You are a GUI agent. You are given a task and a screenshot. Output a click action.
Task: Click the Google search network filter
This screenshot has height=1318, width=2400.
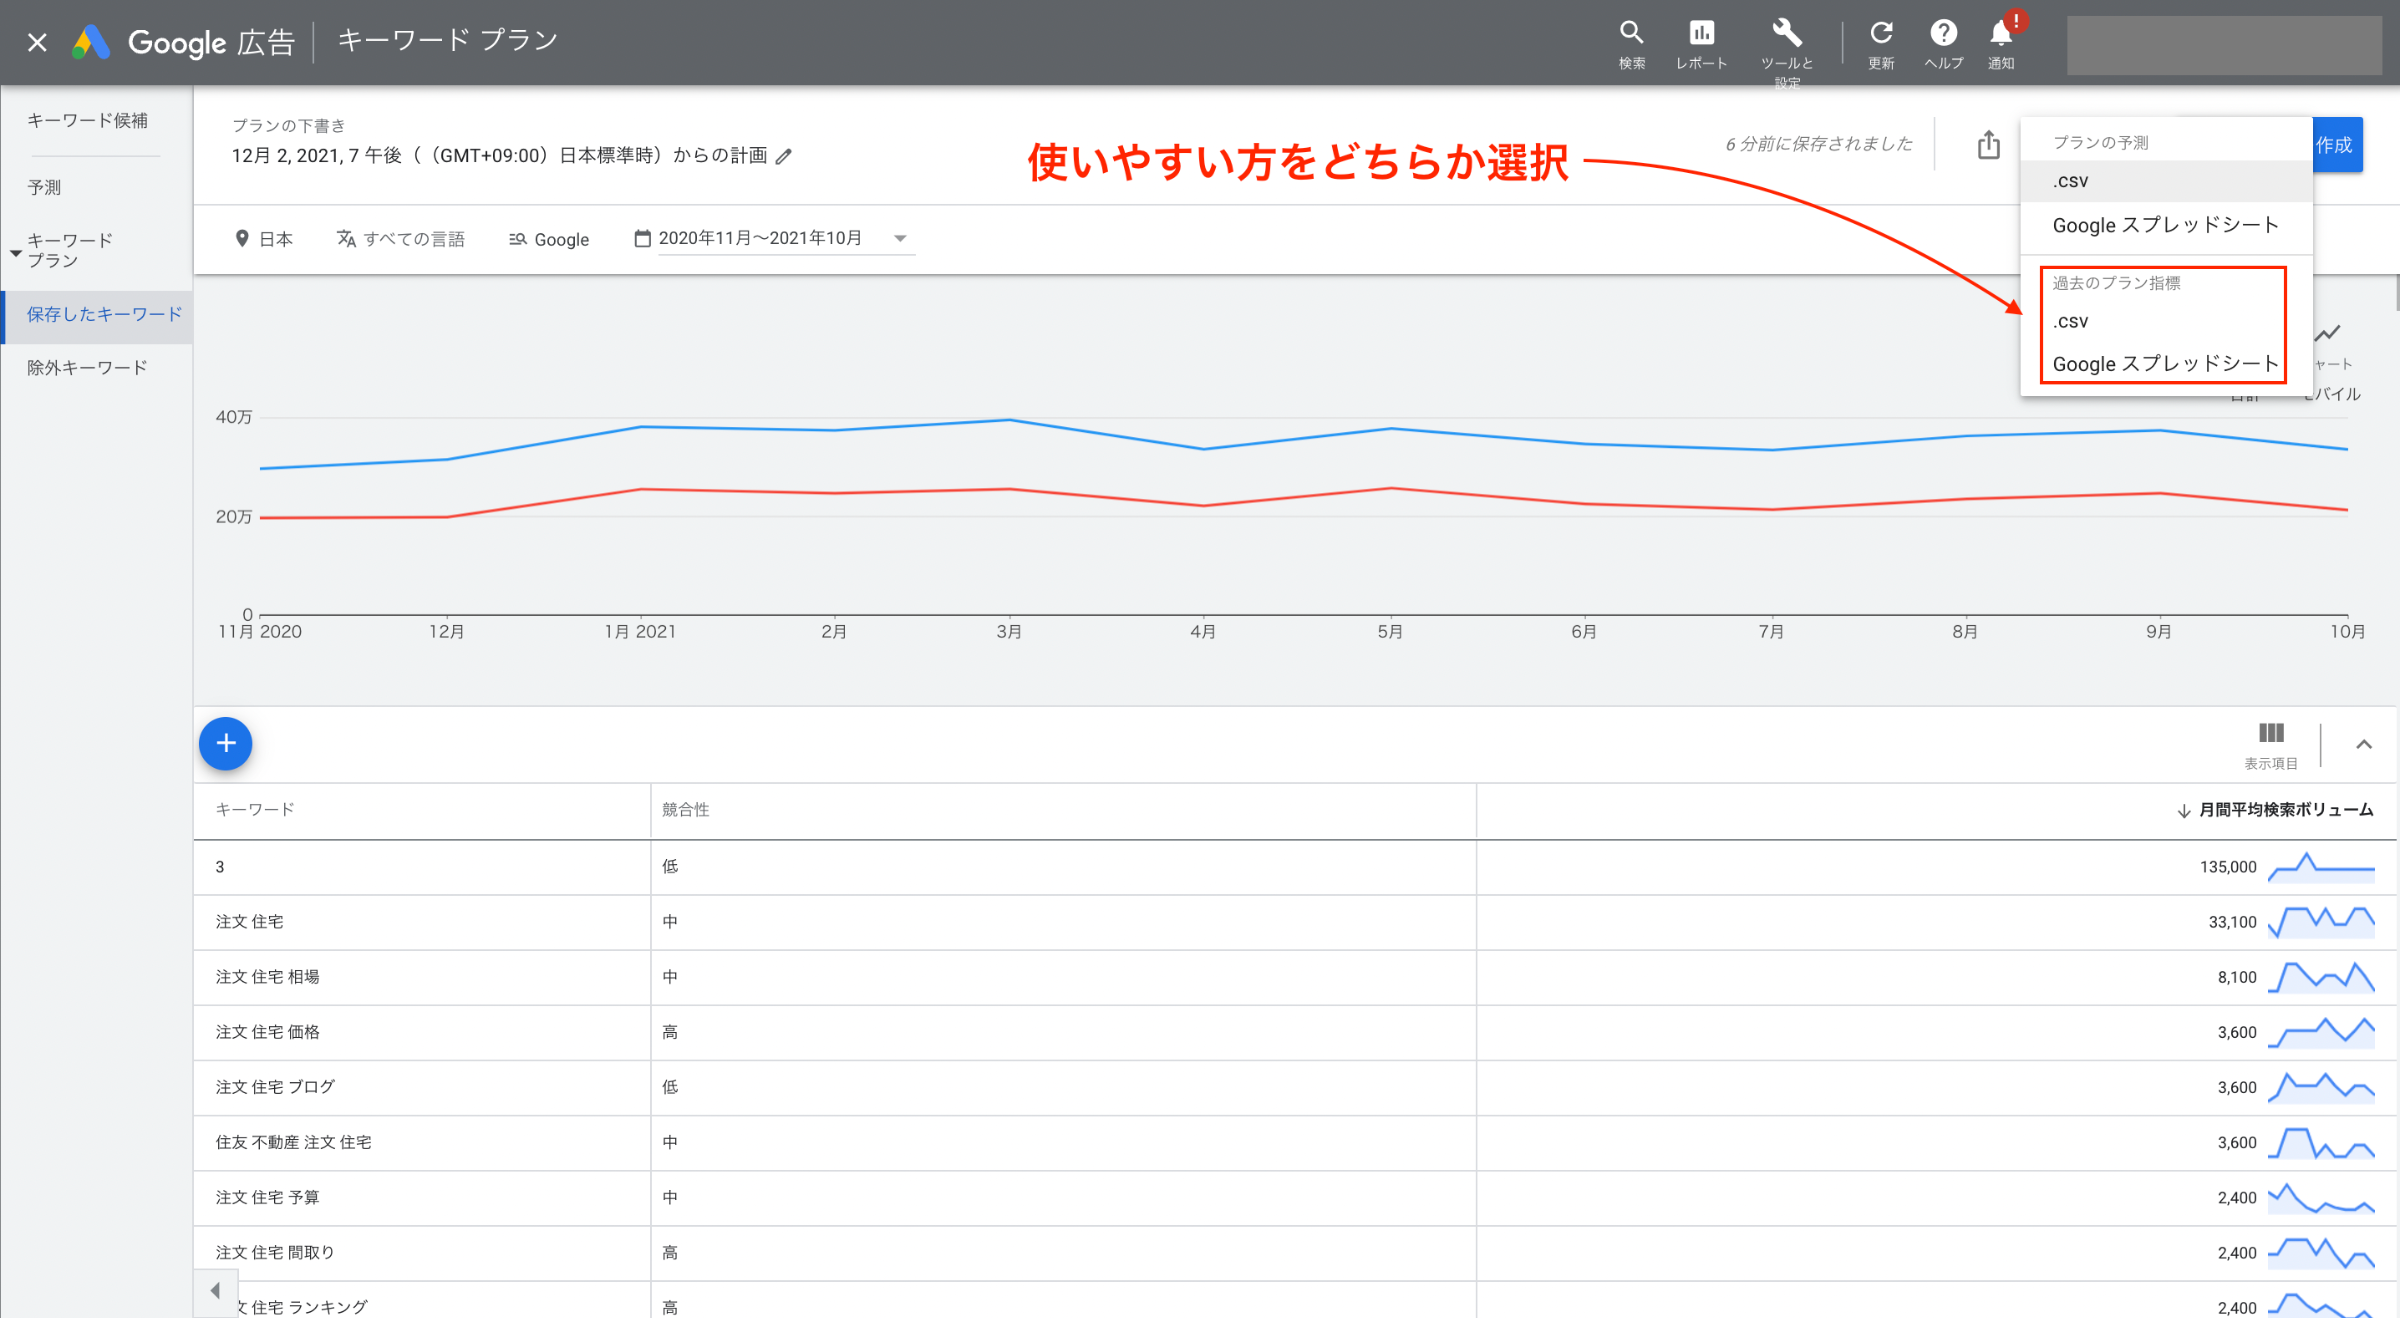[549, 239]
